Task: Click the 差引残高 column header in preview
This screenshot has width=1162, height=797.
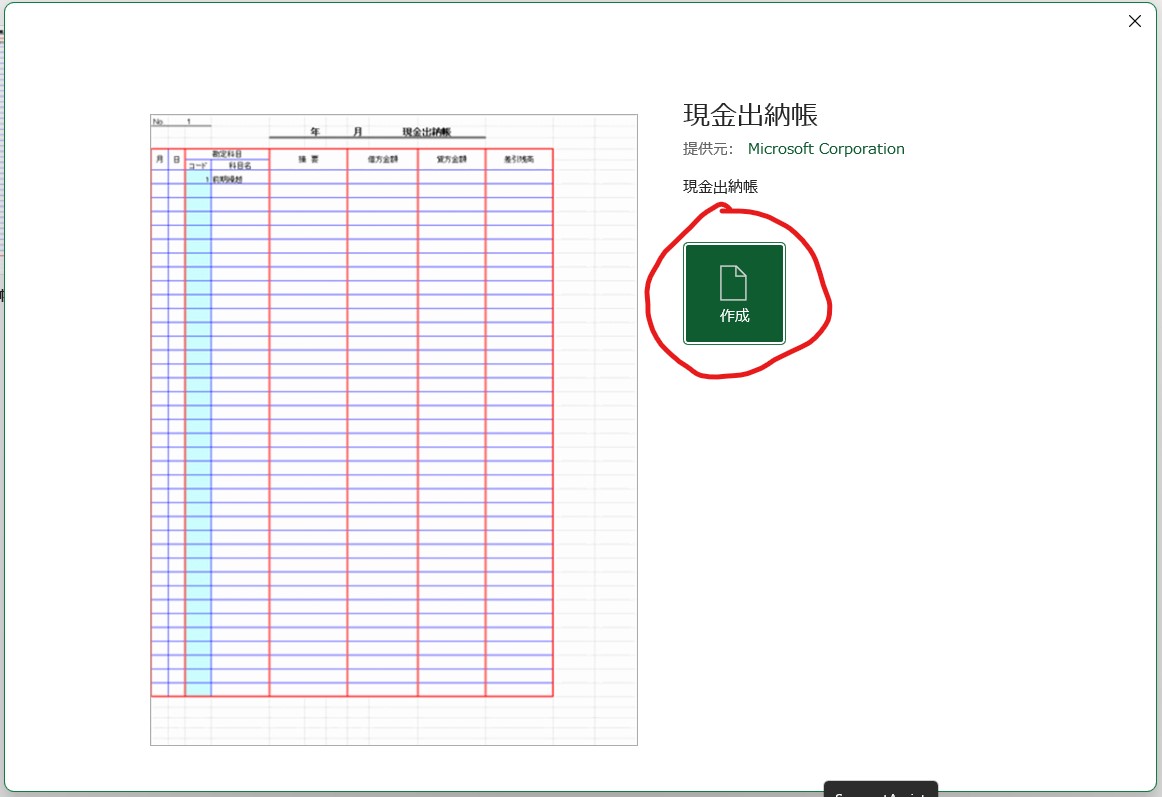Action: click(x=518, y=160)
